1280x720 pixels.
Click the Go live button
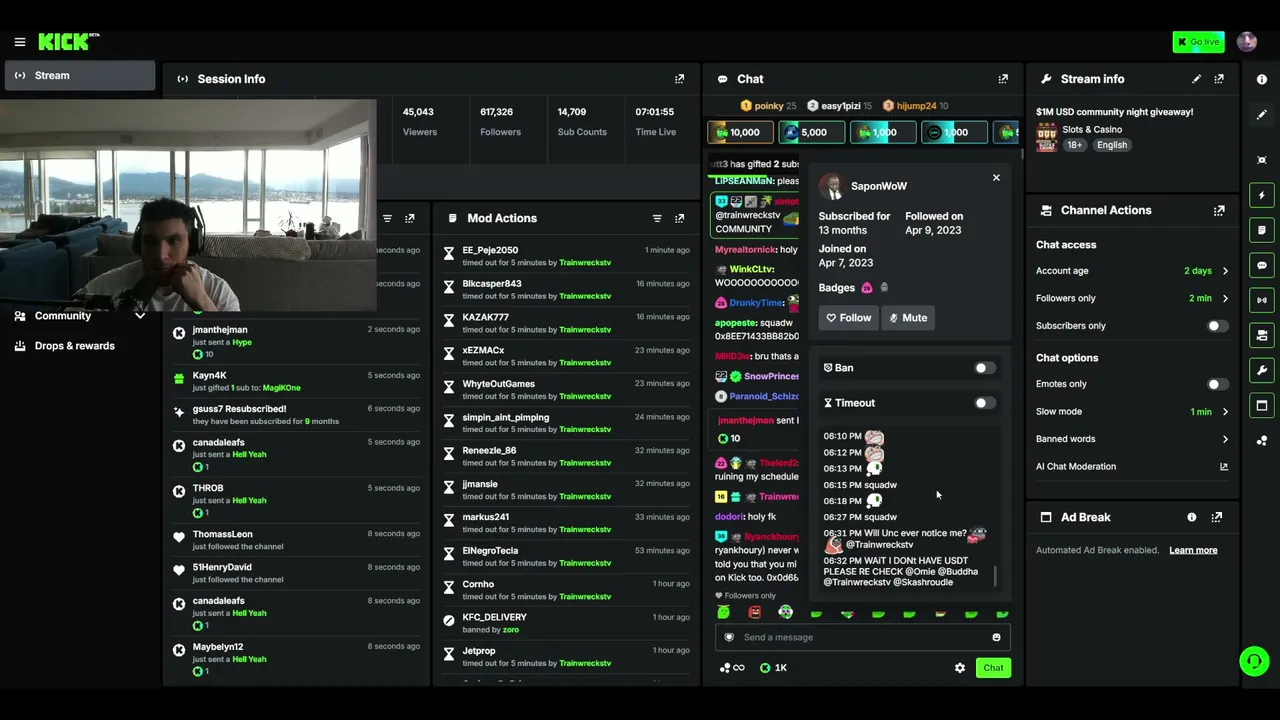coord(1199,42)
